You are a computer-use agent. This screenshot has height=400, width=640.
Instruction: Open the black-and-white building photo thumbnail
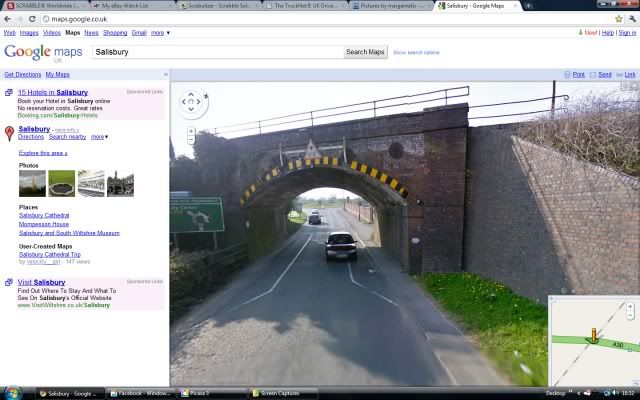(120, 184)
